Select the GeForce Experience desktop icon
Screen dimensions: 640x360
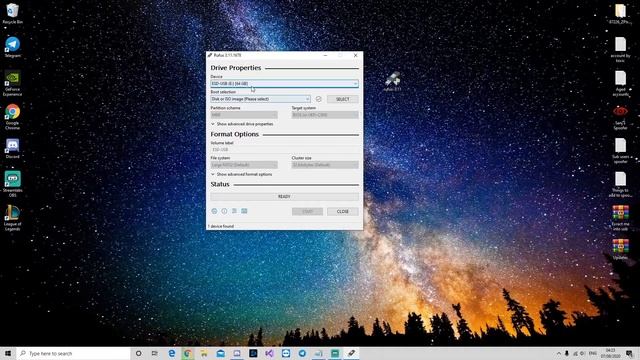point(12,83)
